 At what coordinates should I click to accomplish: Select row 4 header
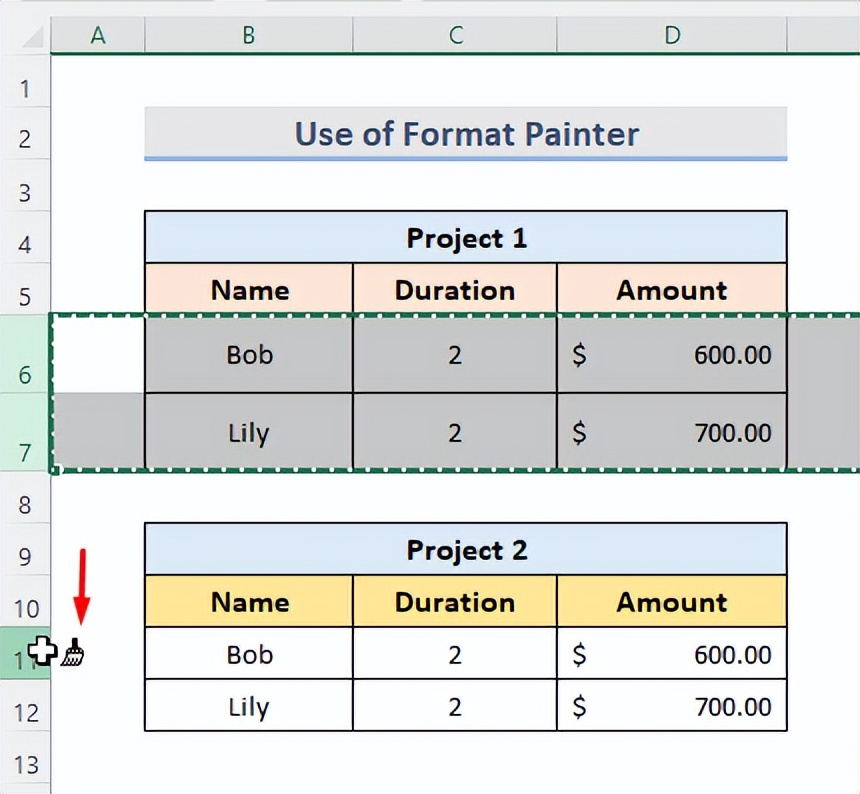25,237
